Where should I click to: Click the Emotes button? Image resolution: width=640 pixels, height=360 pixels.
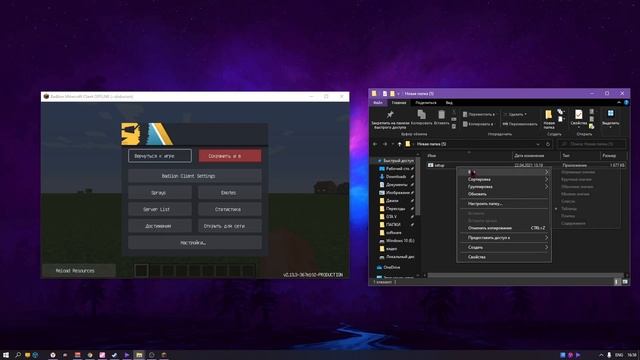[x=230, y=193]
